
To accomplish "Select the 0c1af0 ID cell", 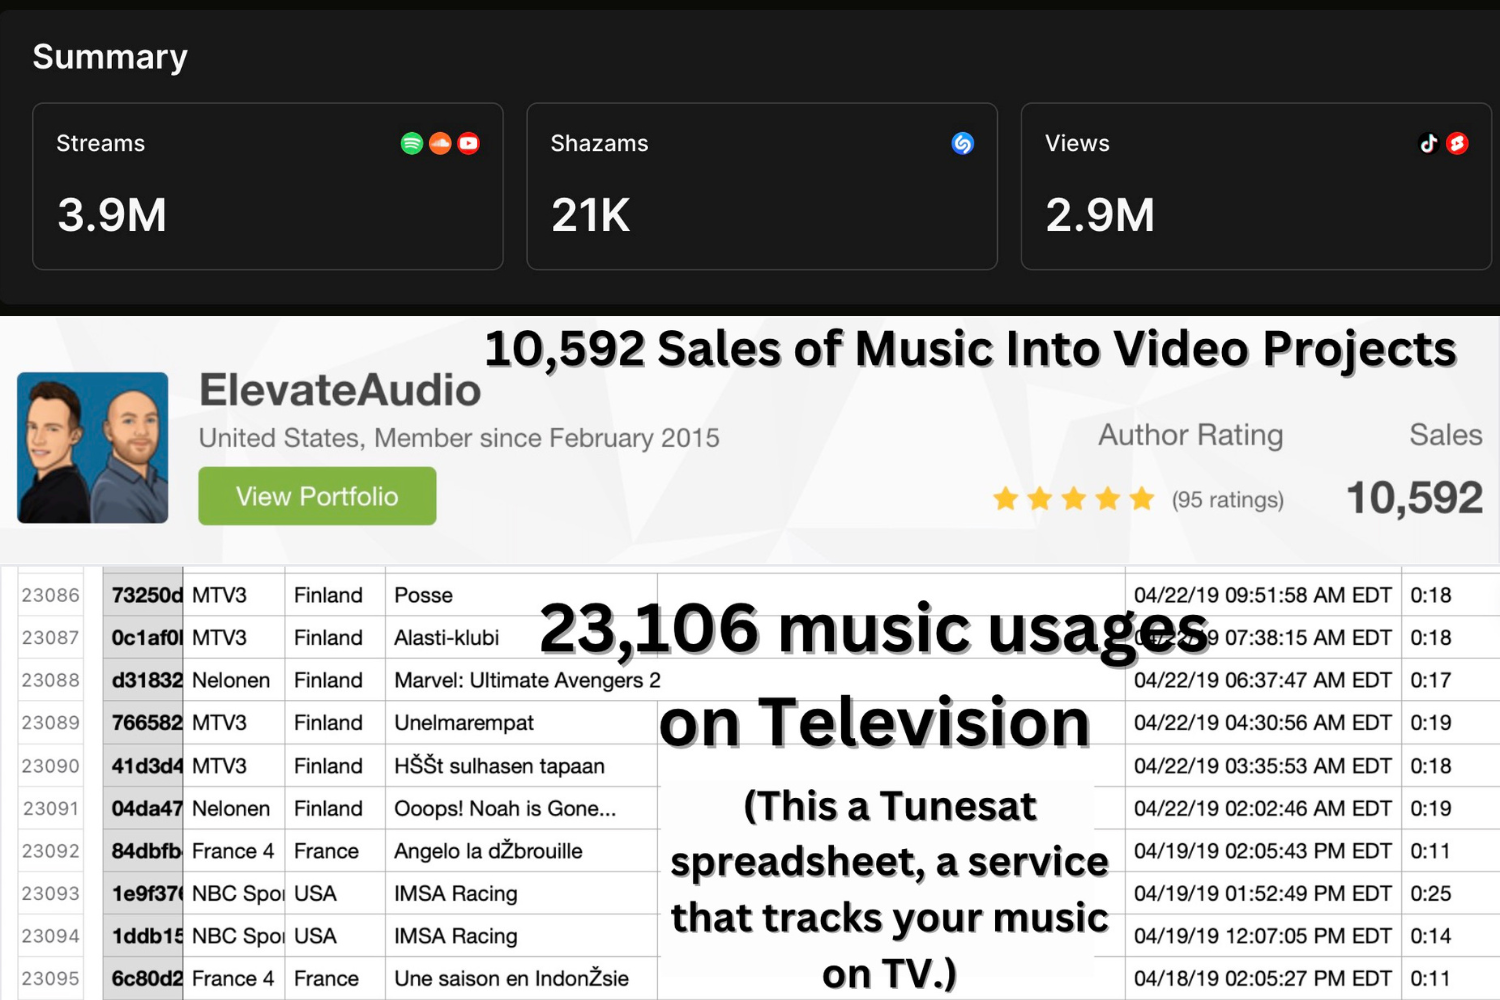I will [144, 637].
